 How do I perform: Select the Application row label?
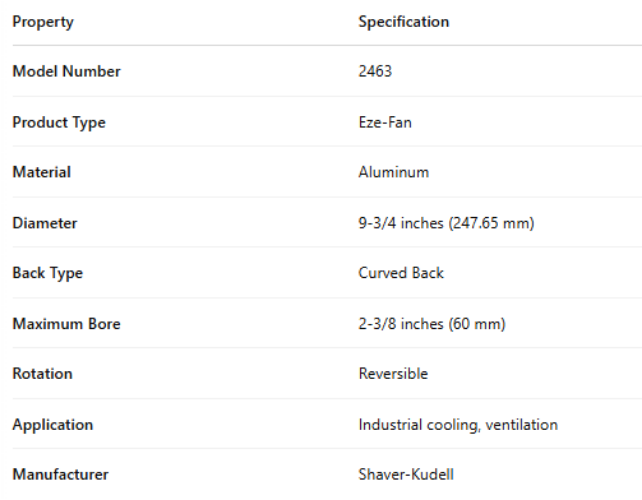click(52, 425)
